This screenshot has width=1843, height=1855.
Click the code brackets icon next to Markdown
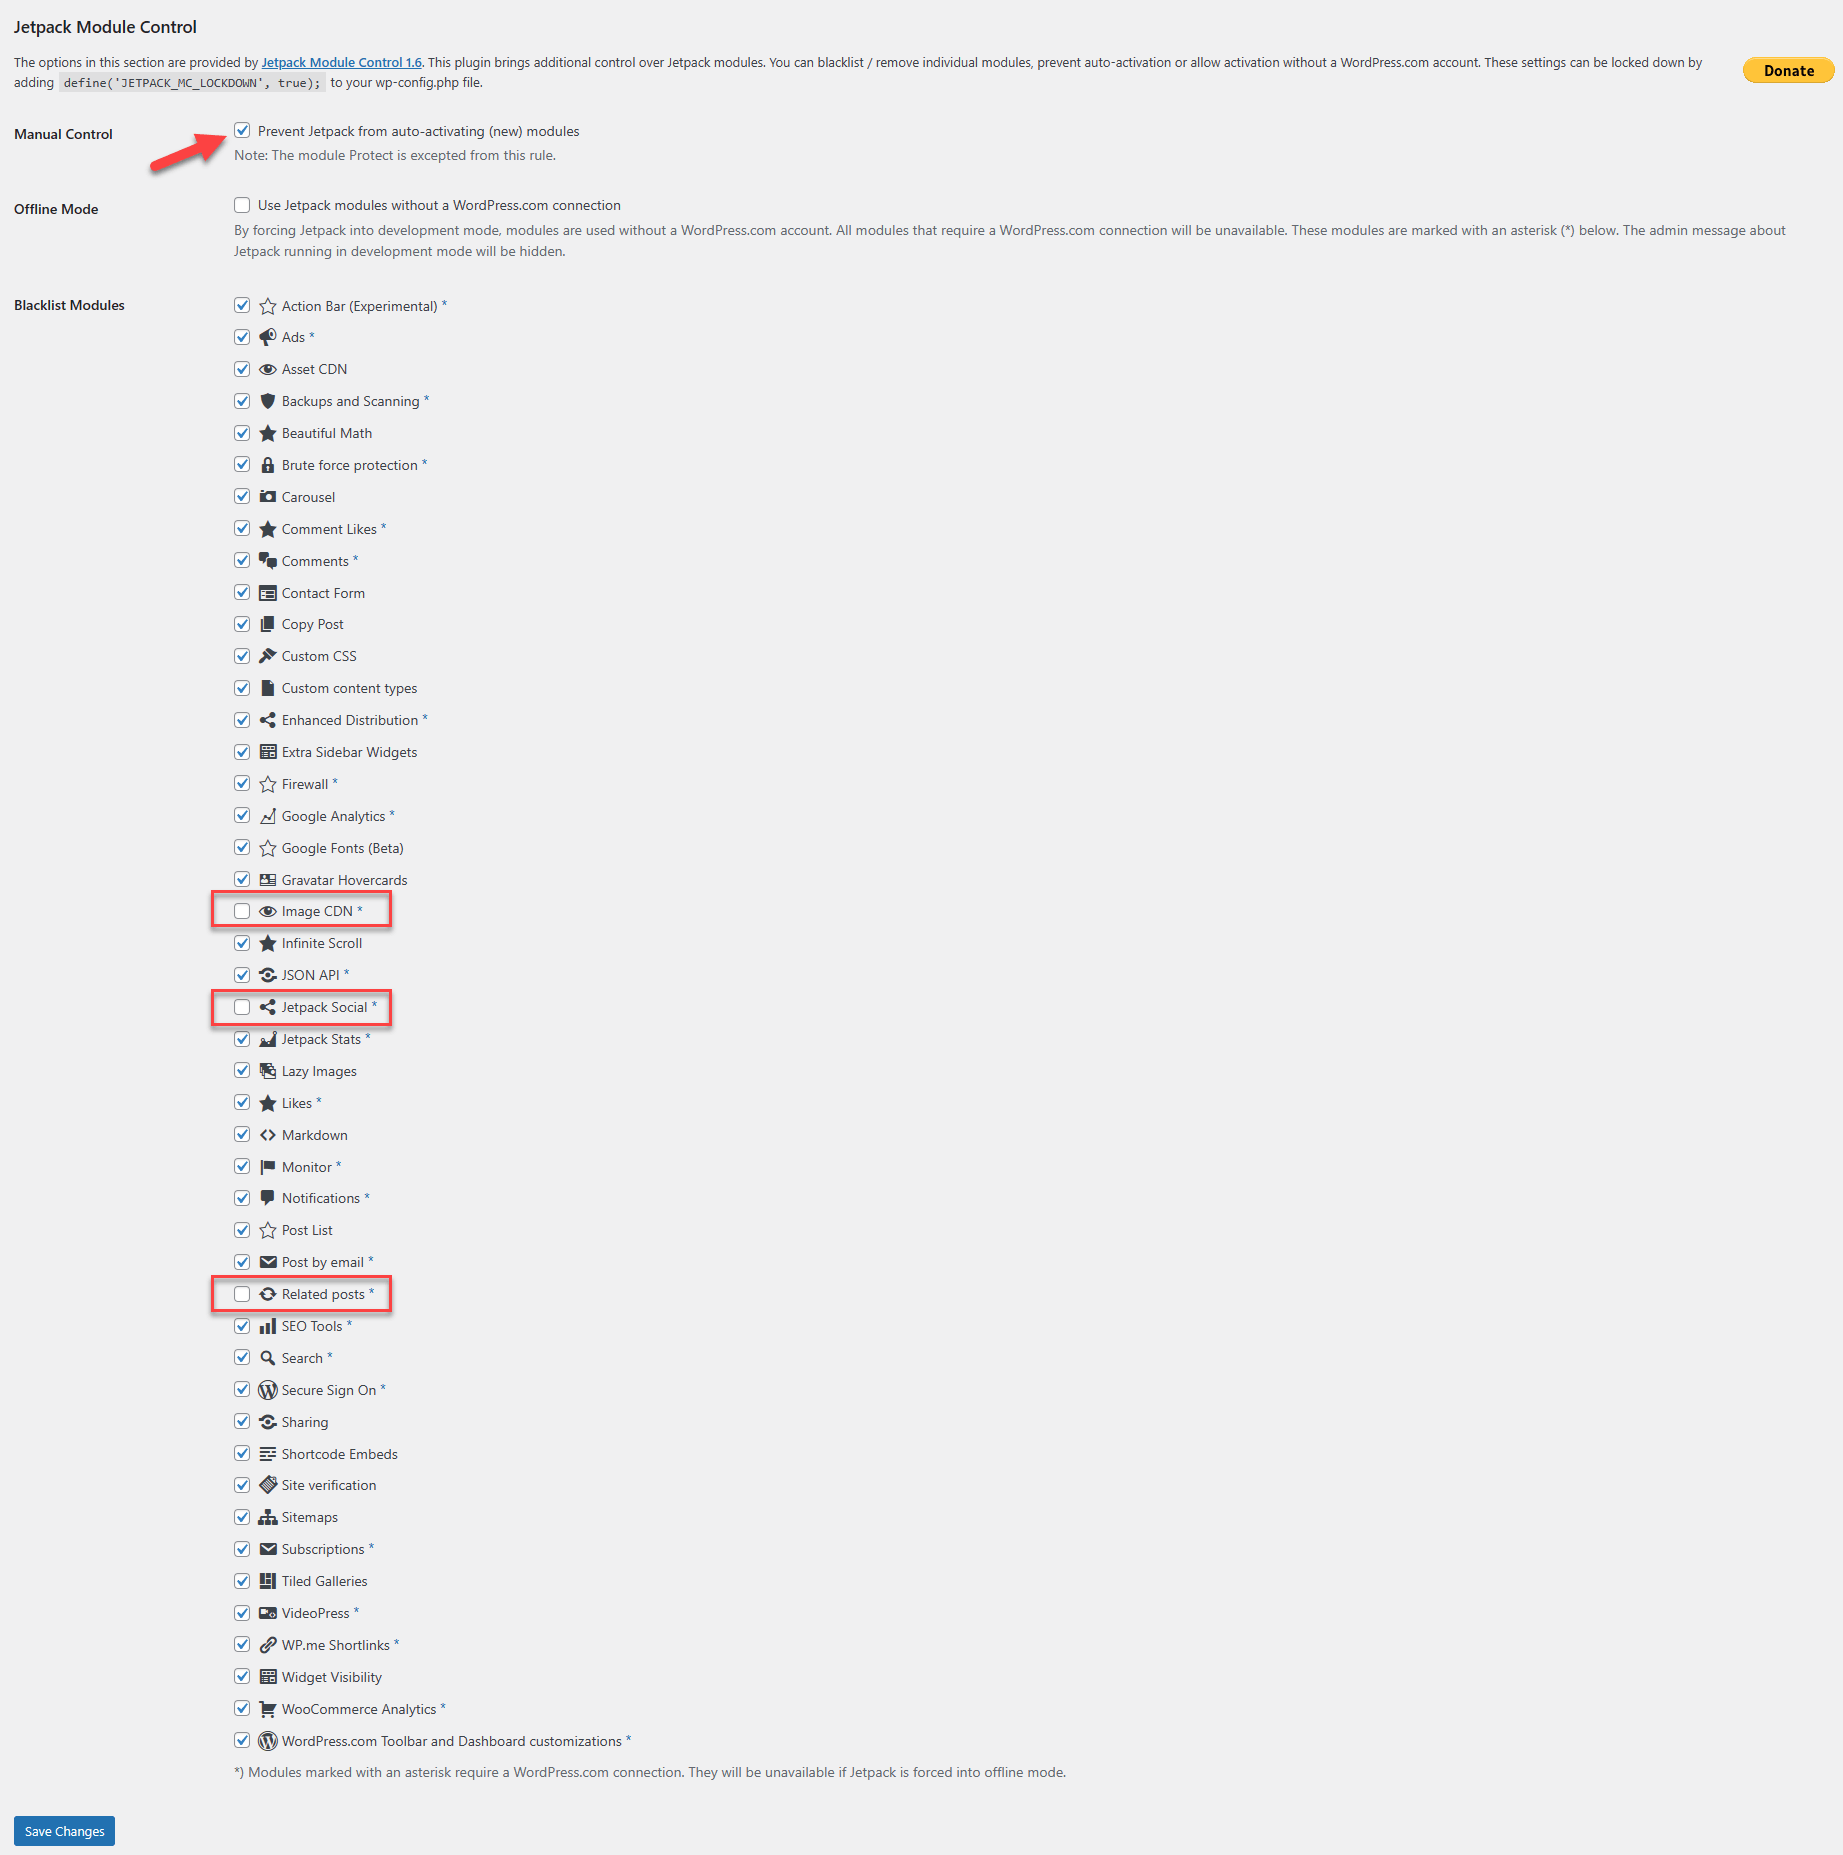(x=268, y=1135)
